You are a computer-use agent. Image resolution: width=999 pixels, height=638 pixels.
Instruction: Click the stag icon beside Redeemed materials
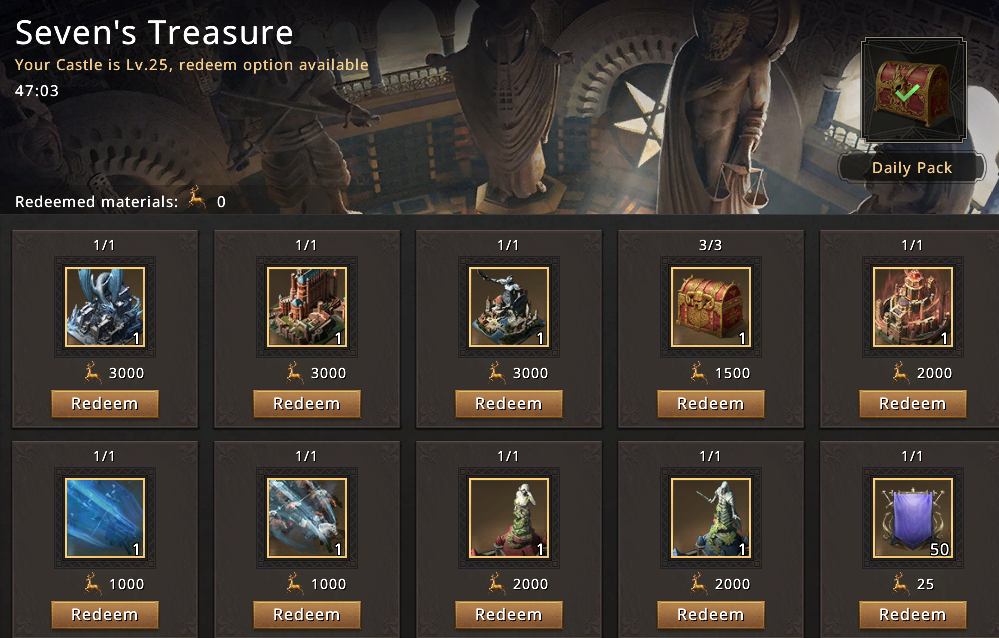(198, 198)
